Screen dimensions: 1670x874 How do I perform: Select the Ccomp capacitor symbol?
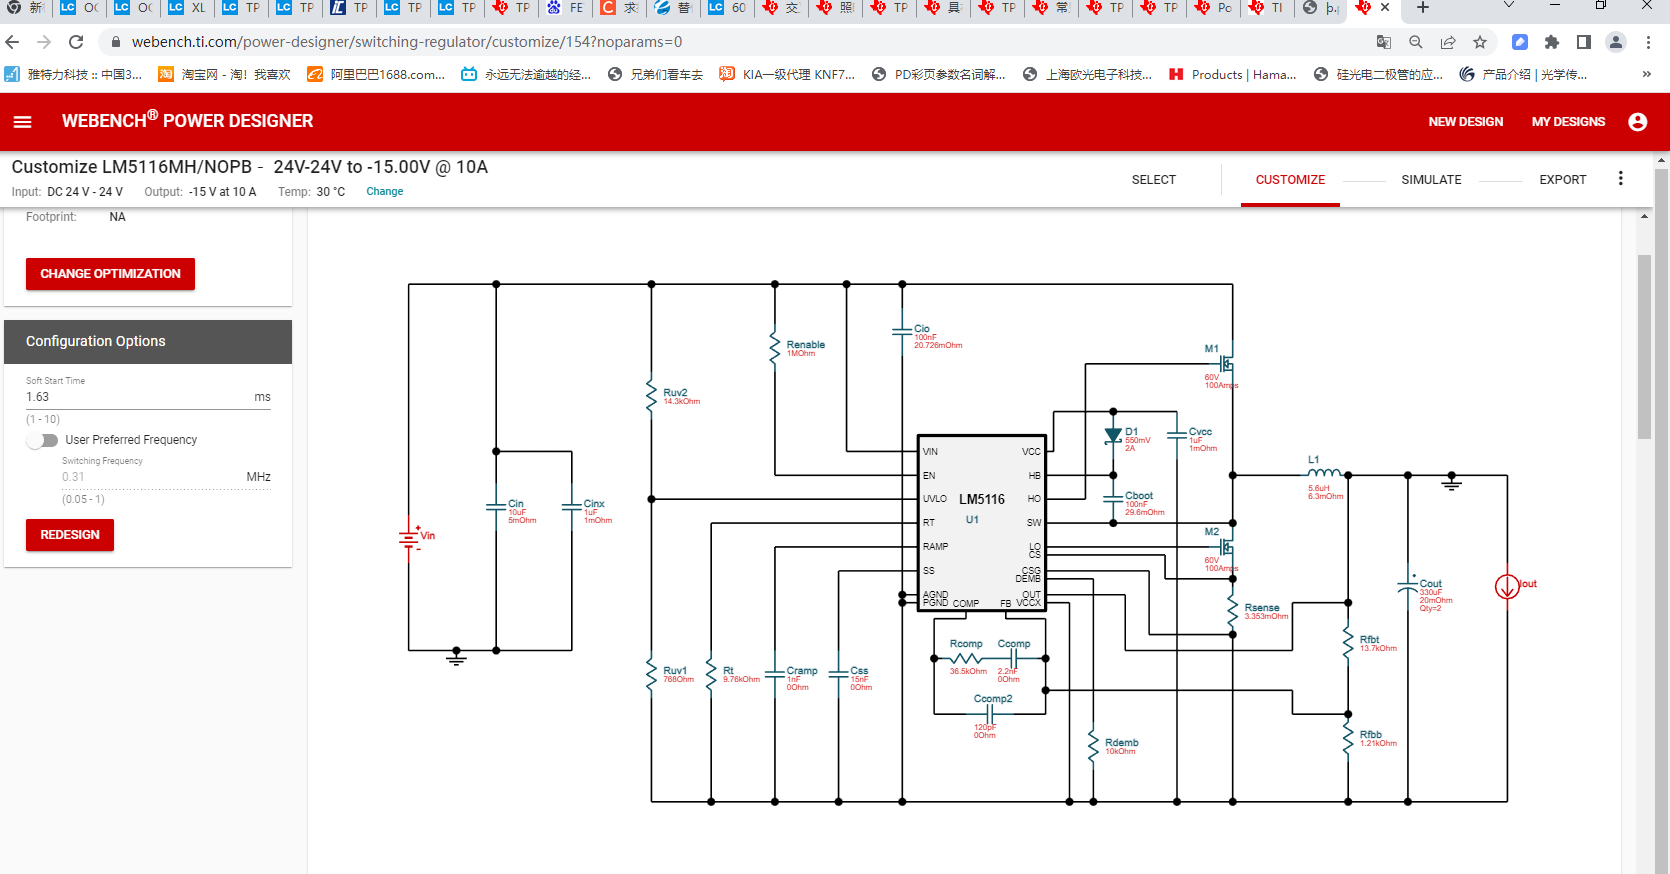click(1013, 658)
